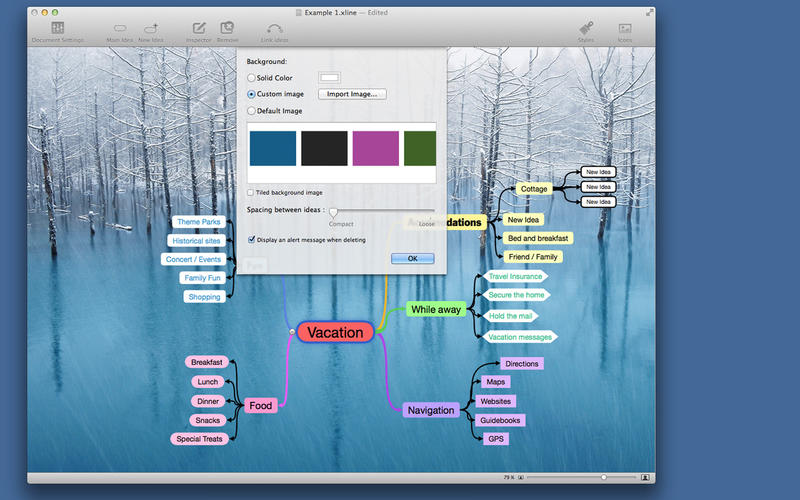Viewport: 800px width, 500px height.
Task: Click the fit-to-window icon in status bar
Action: pyautogui.click(x=645, y=478)
